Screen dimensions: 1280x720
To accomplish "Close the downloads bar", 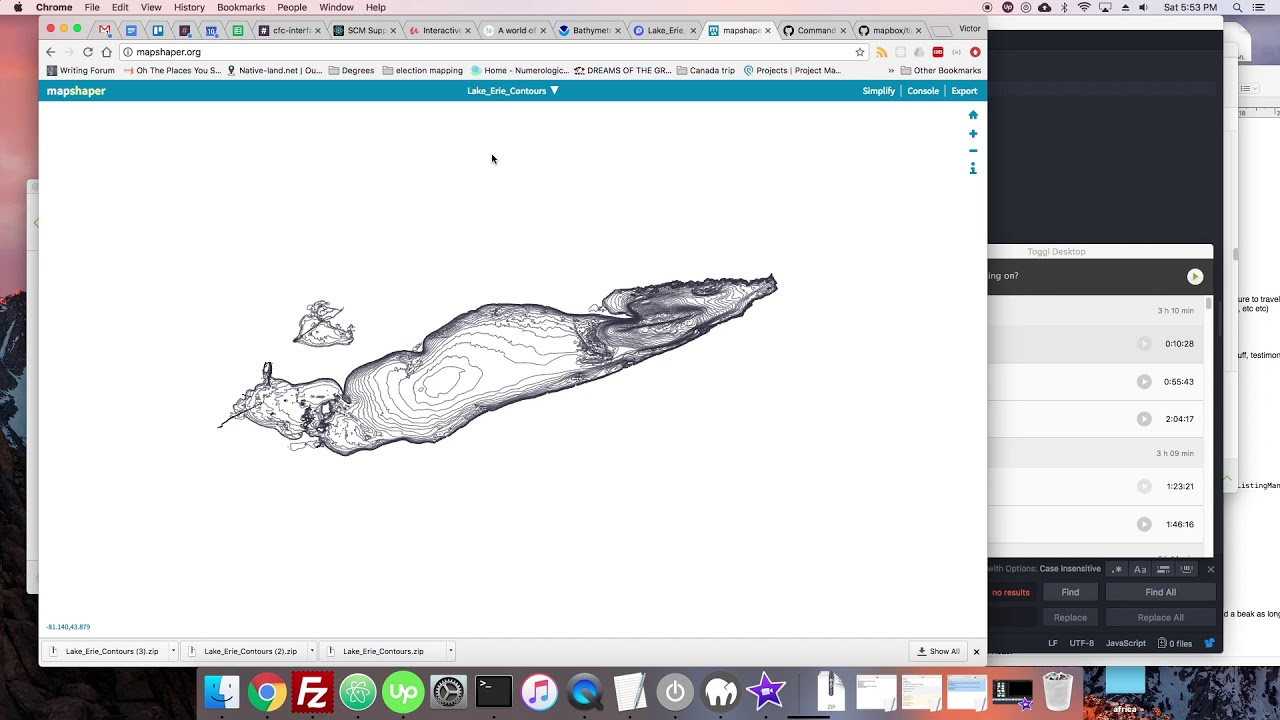I will [977, 652].
